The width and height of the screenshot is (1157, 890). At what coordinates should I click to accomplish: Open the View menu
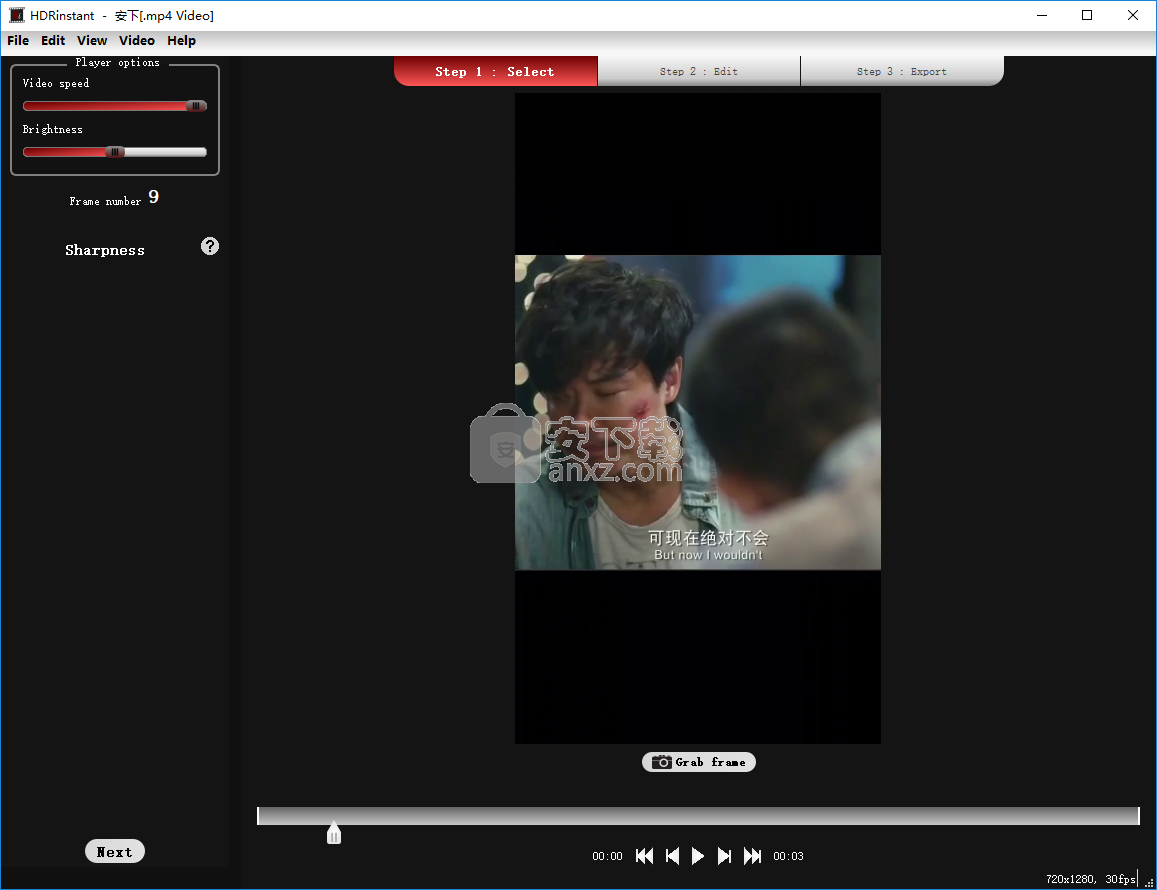click(92, 41)
